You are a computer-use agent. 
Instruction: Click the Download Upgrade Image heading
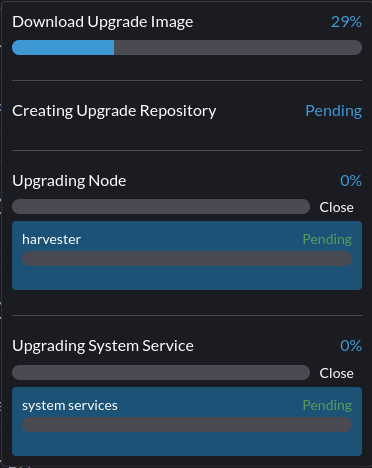103,22
